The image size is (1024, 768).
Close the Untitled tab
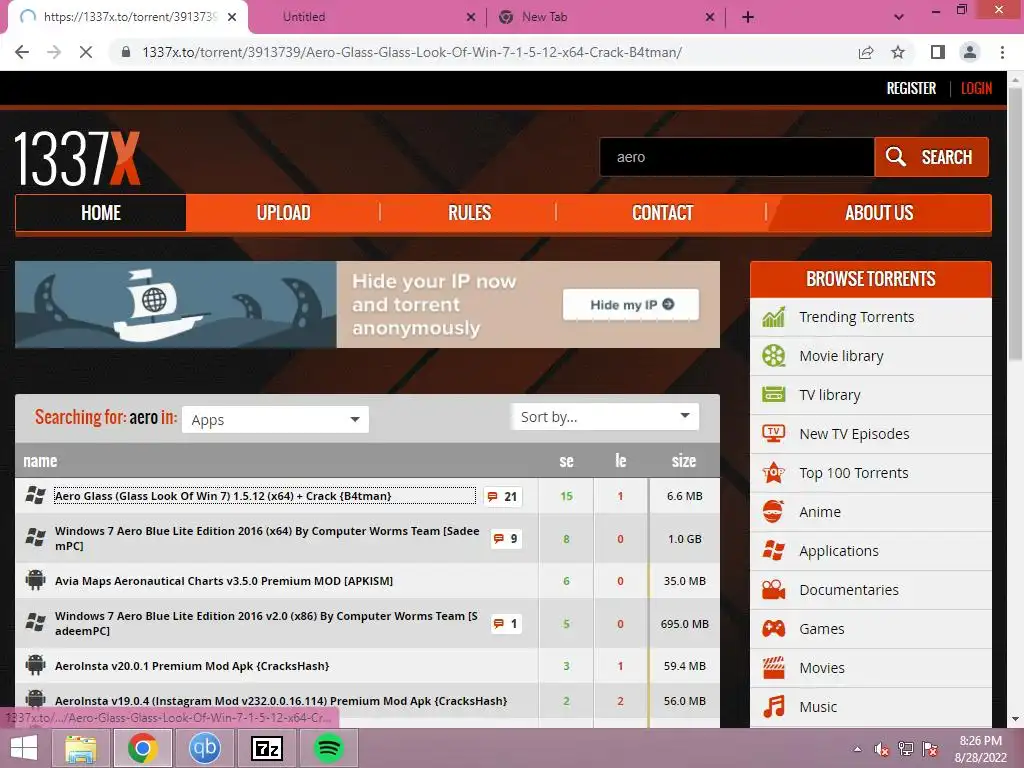pos(471,17)
